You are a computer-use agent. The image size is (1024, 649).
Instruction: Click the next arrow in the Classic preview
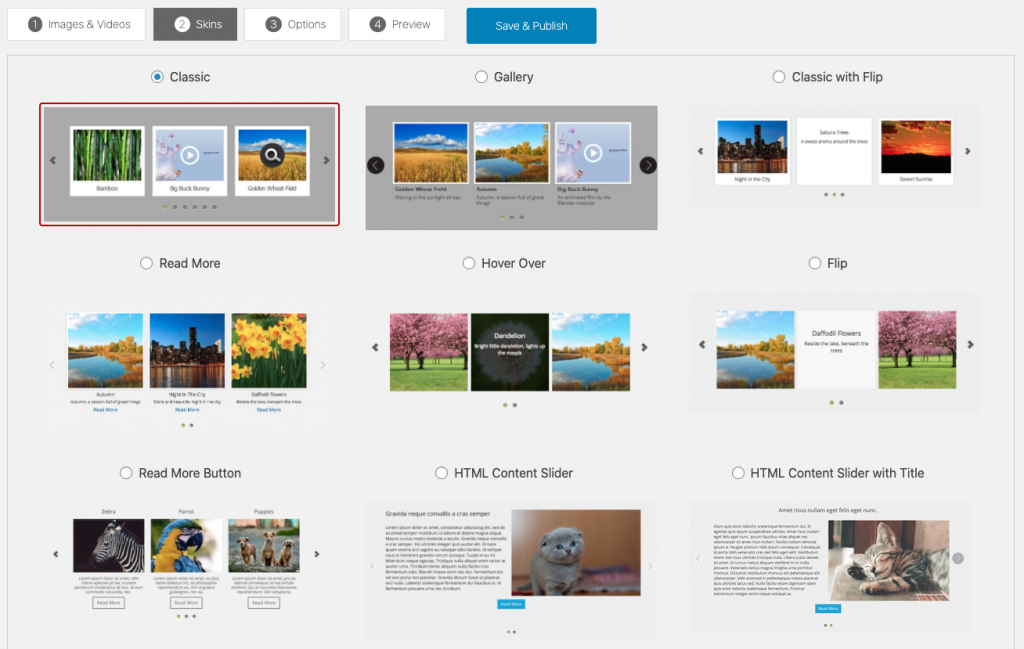327,160
